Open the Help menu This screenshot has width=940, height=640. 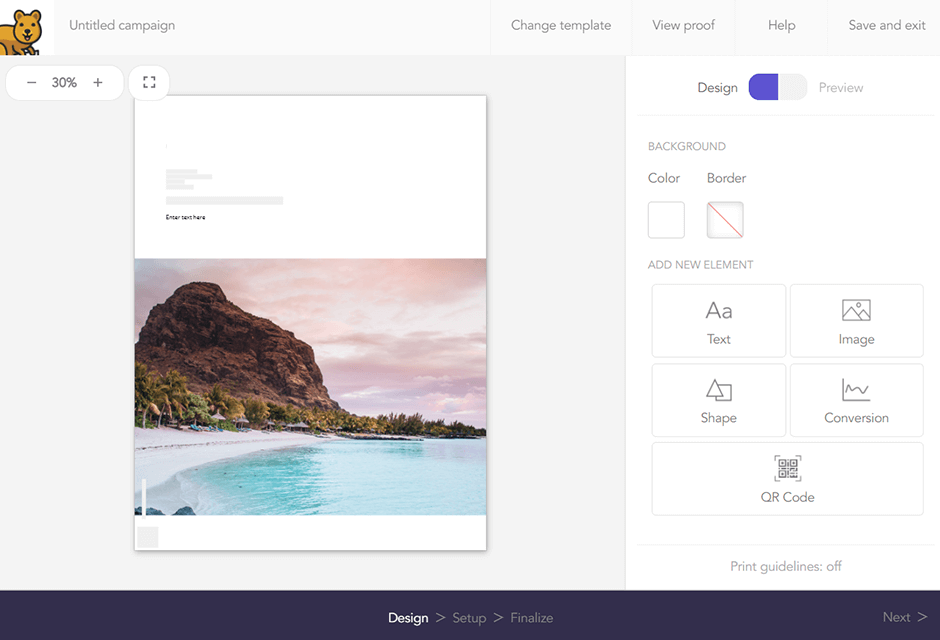782,25
